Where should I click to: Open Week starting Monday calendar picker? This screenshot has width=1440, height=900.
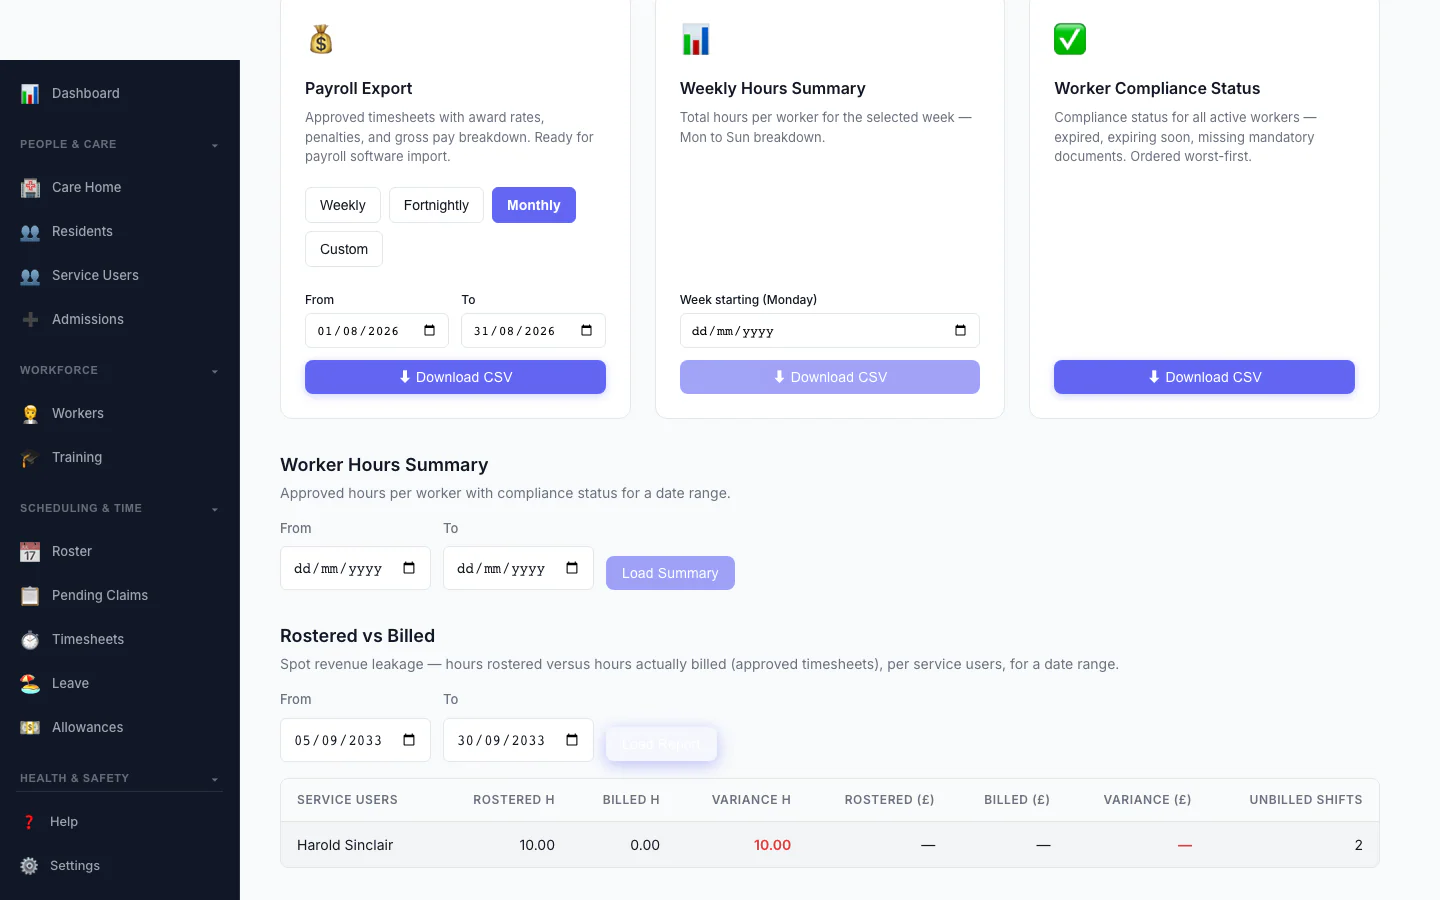[x=961, y=331]
